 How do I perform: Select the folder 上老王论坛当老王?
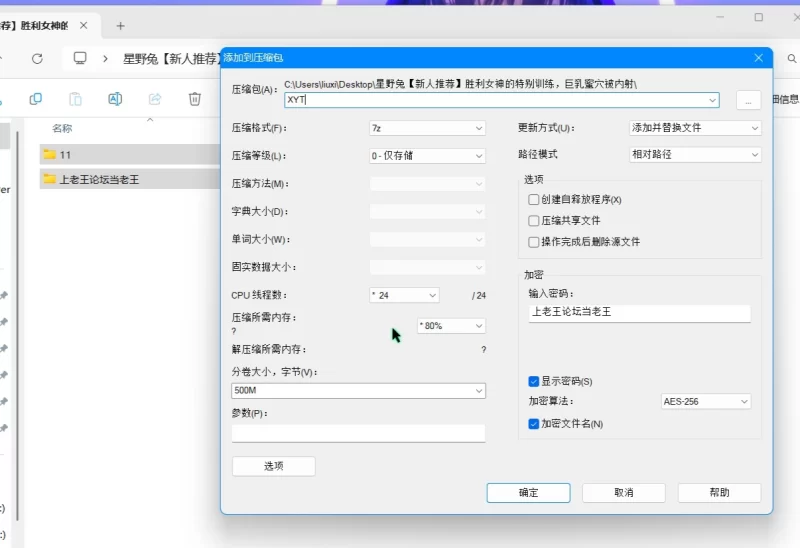pyautogui.click(x=130, y=179)
